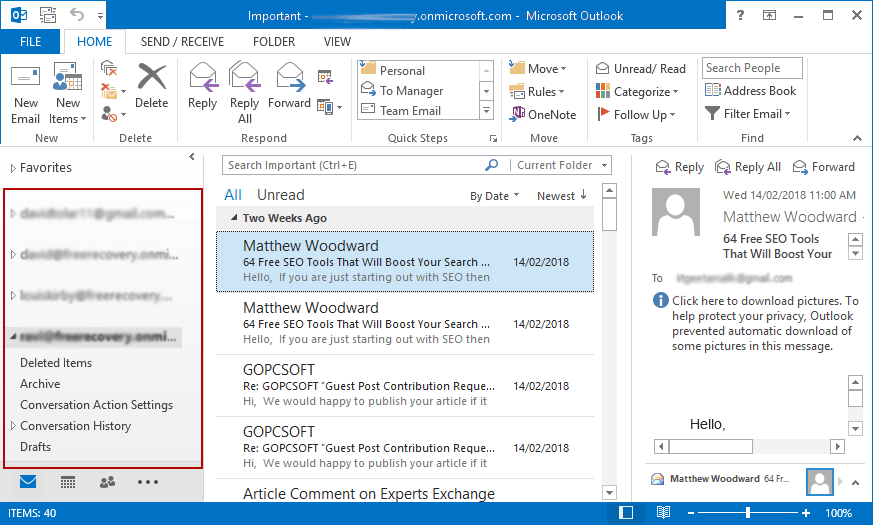Open the Rules dropdown
Image resolution: width=873 pixels, height=525 pixels.
537,91
